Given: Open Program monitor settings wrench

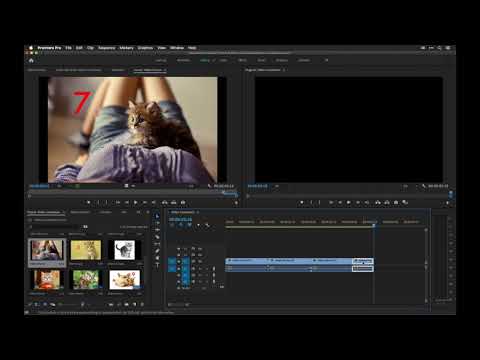Looking at the screenshot, I should tap(423, 186).
